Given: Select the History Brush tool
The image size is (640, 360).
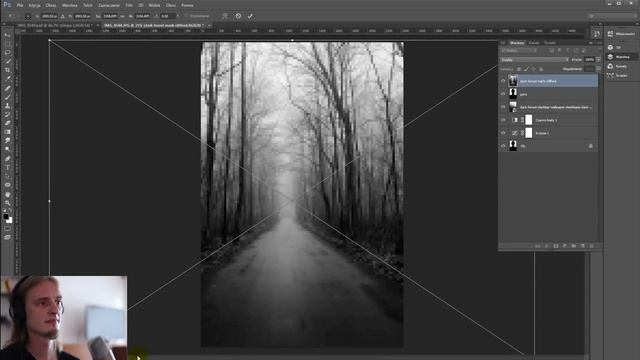Looking at the screenshot, I should coord(7,114).
